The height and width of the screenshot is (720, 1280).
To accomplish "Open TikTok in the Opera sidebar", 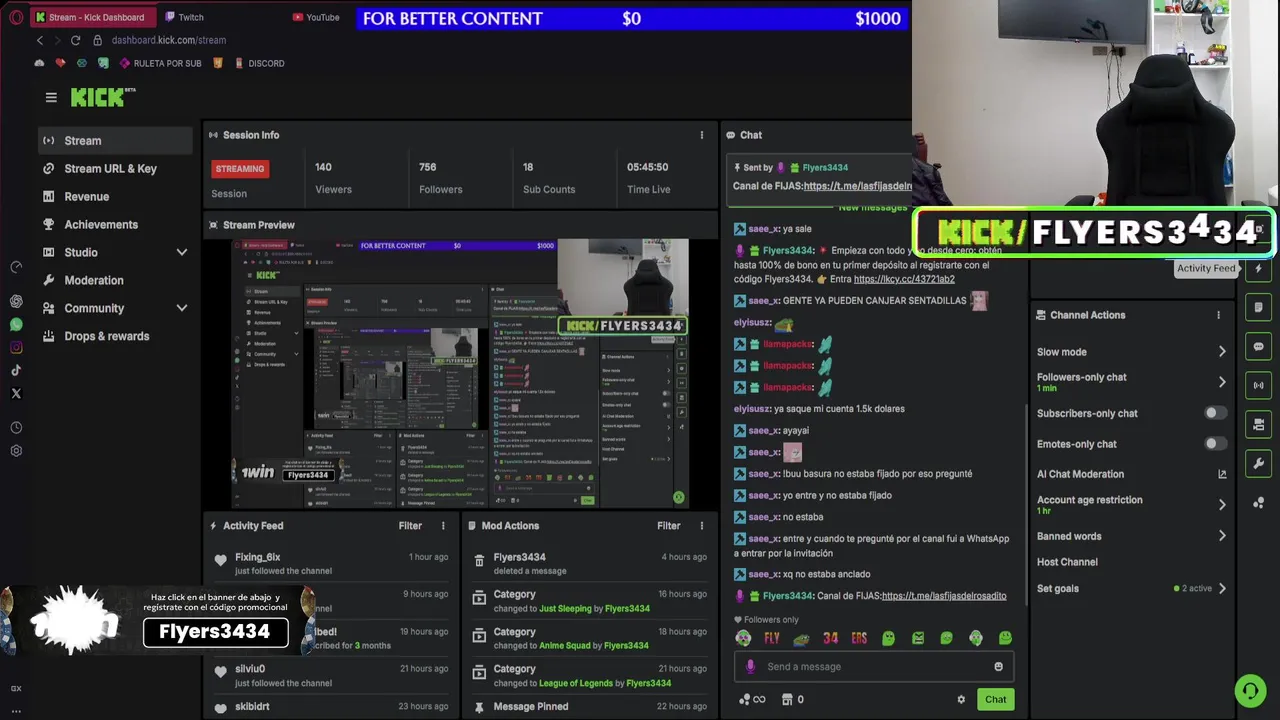I will [16, 370].
